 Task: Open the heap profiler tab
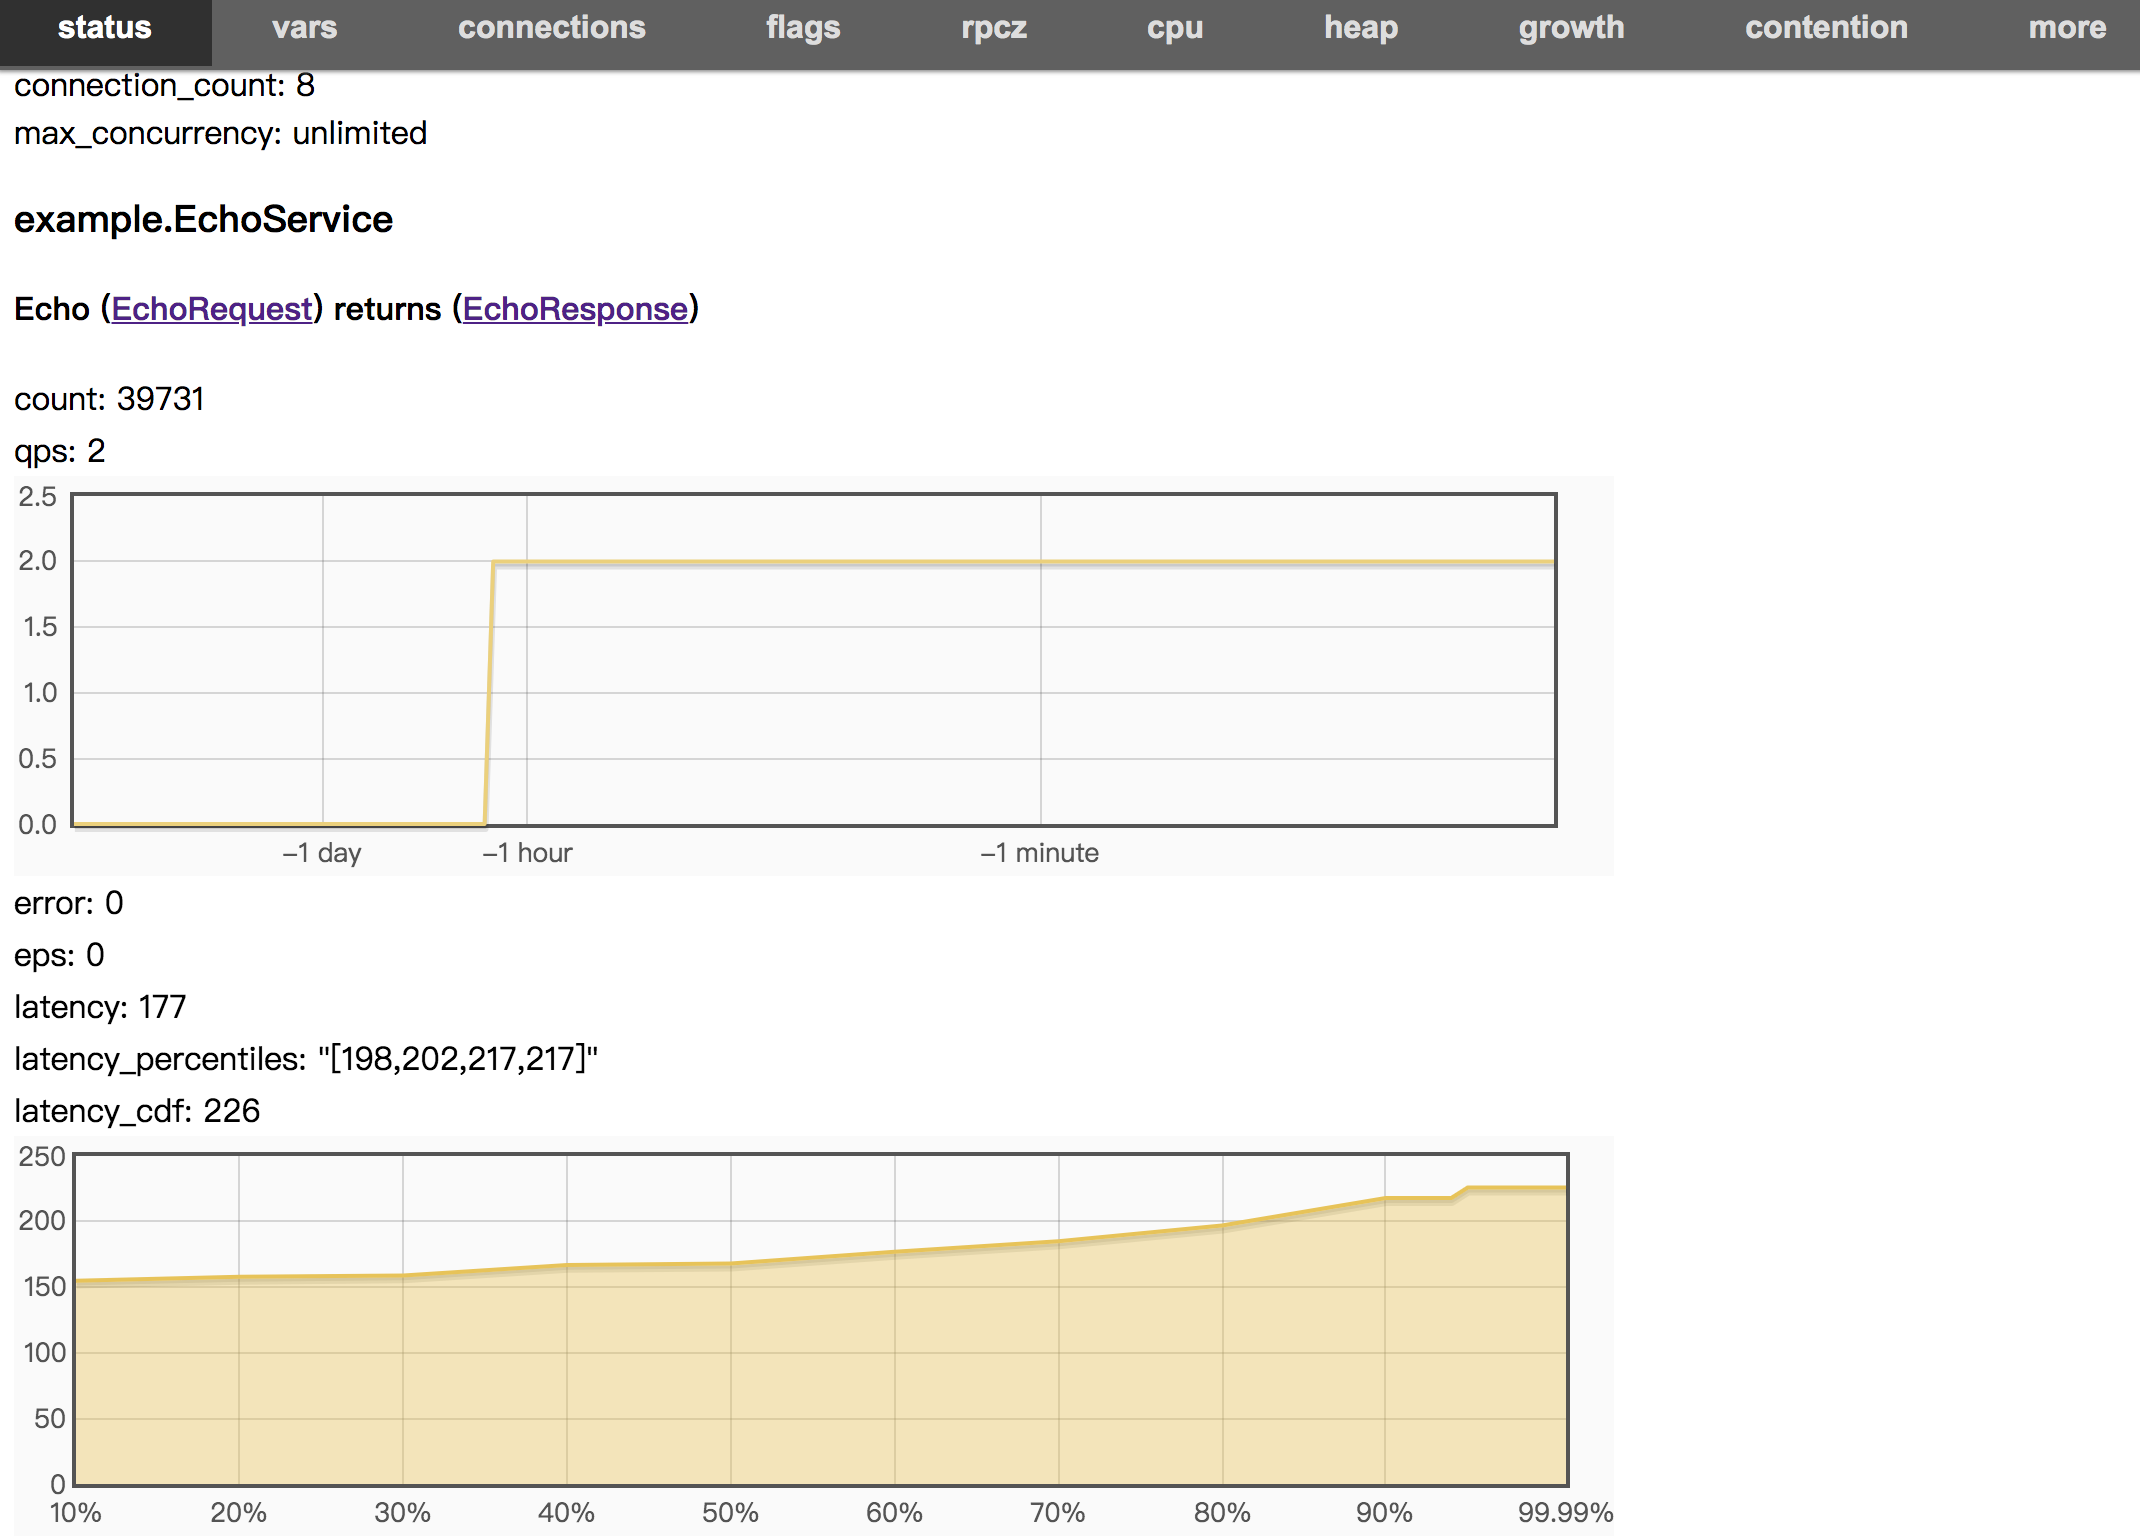(1360, 28)
